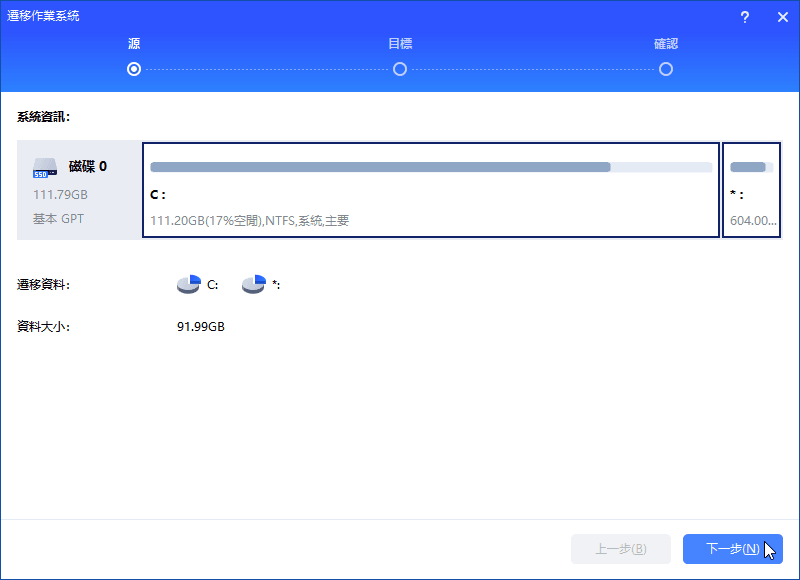Image resolution: width=800 pixels, height=580 pixels.
Task: Click the help question mark icon
Action: [745, 17]
